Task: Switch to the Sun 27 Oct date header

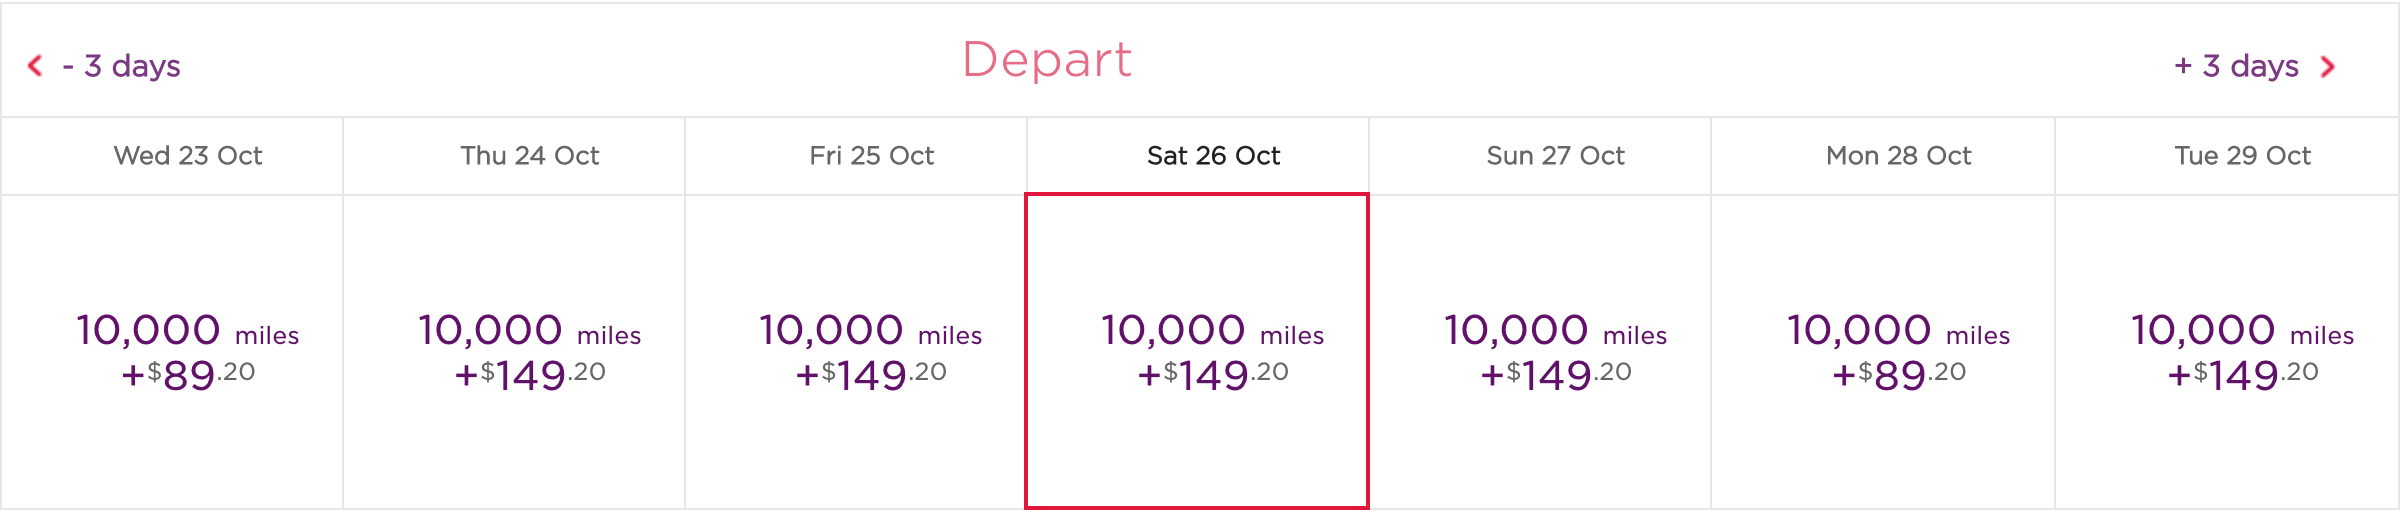Action: (x=1556, y=156)
